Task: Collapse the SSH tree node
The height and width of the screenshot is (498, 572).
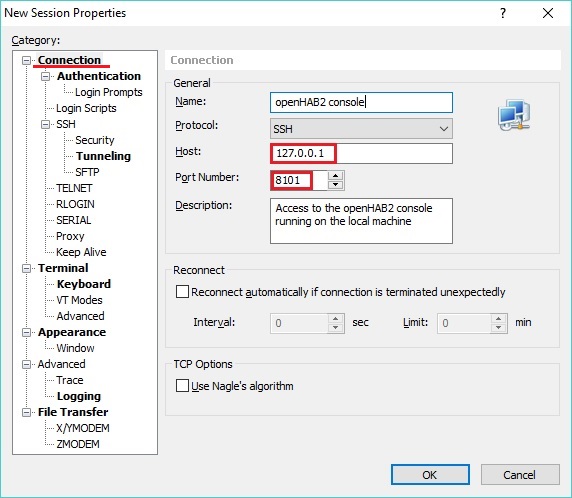Action: [x=45, y=124]
